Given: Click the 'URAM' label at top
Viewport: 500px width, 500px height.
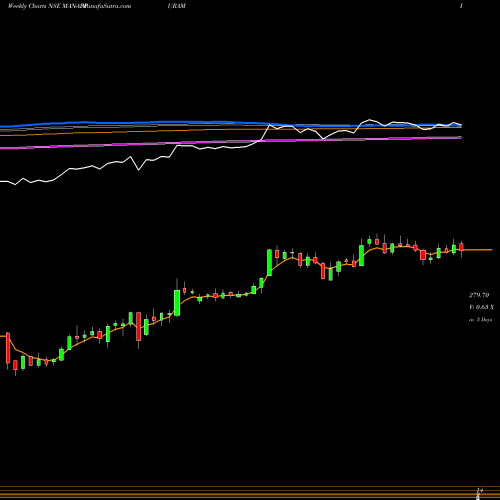Looking at the screenshot, I should tap(177, 6).
